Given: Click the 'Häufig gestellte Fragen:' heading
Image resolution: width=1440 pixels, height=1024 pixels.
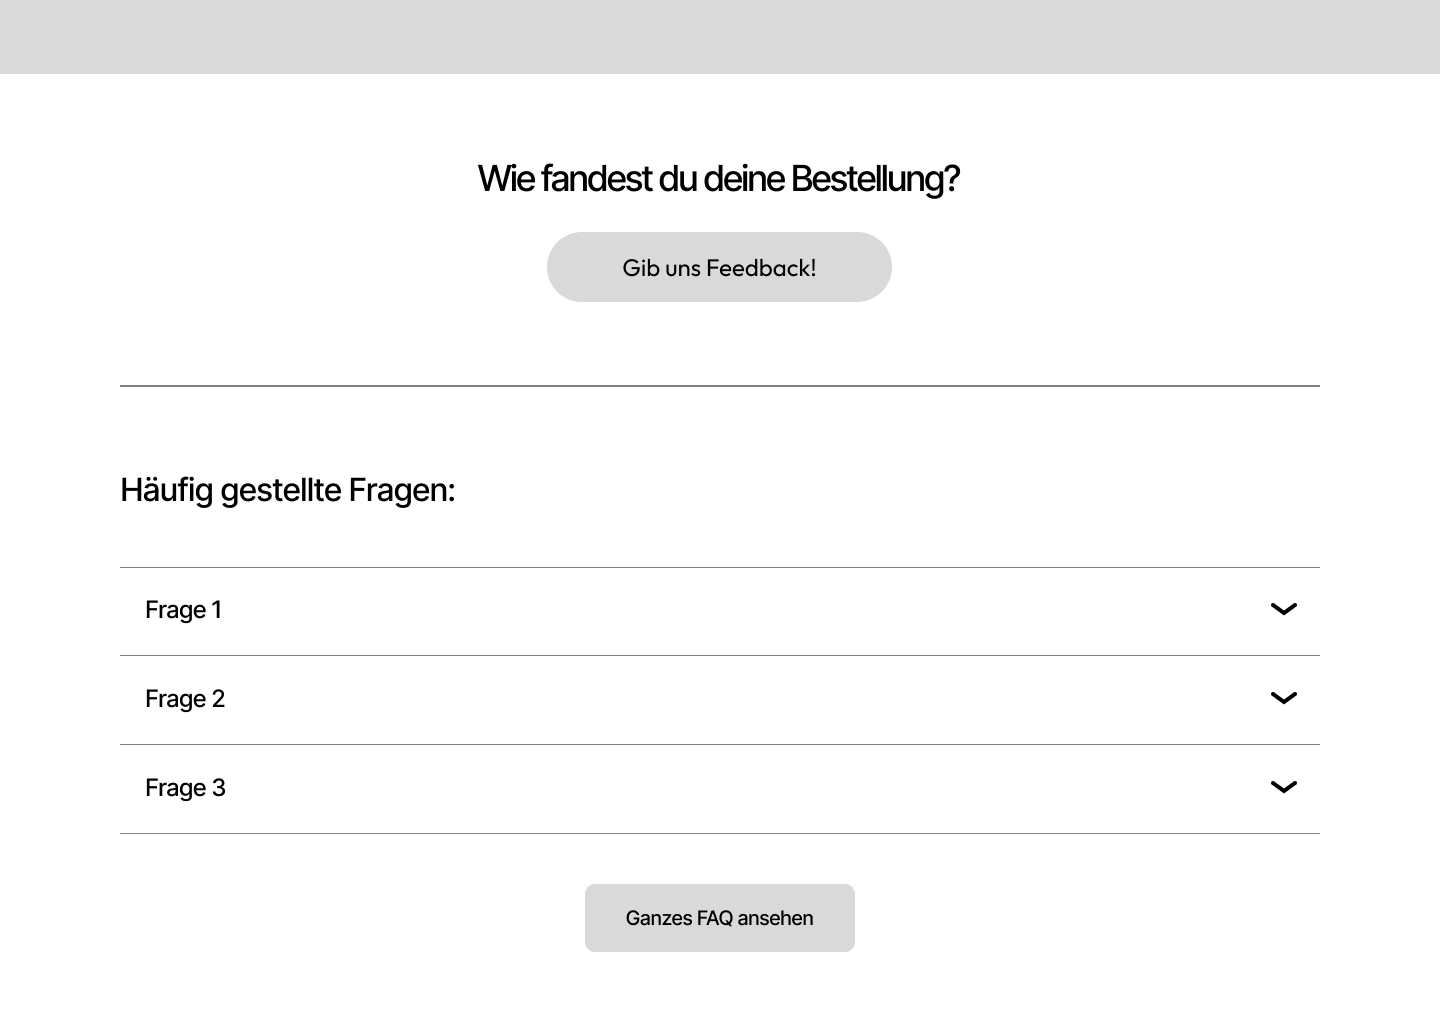Looking at the screenshot, I should tap(287, 490).
